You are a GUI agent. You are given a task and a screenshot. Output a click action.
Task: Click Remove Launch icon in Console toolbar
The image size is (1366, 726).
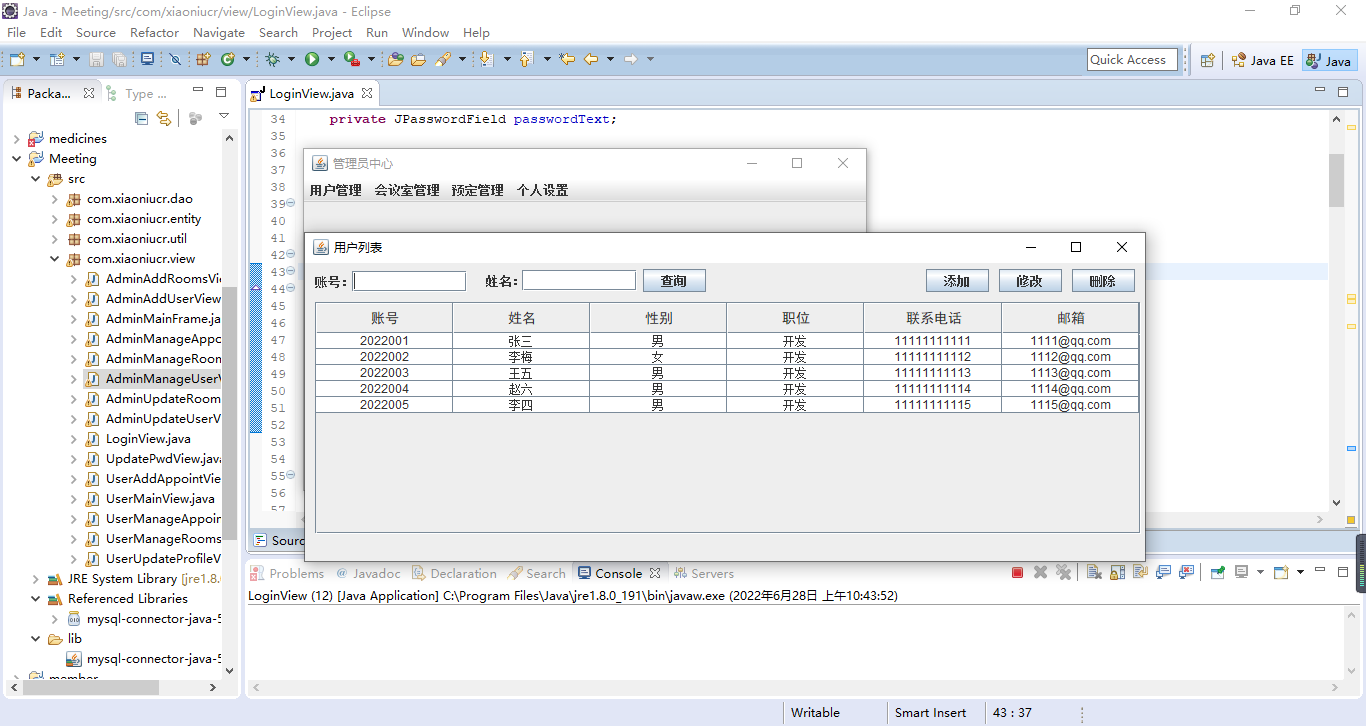coord(1040,573)
